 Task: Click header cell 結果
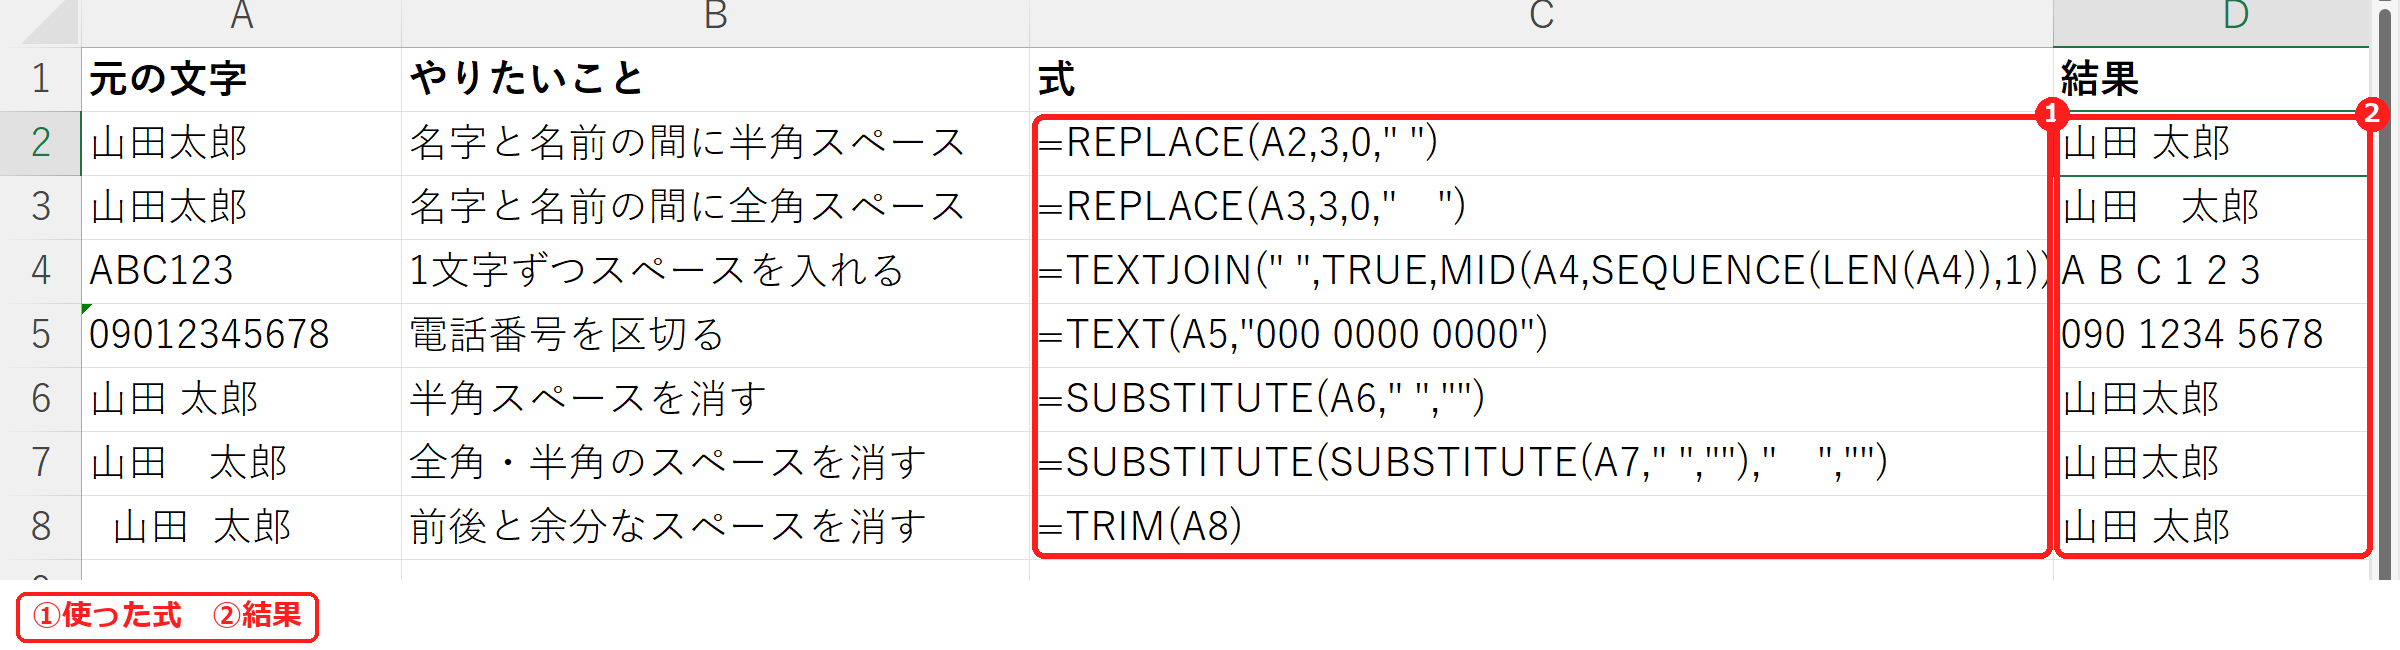point(2211,79)
